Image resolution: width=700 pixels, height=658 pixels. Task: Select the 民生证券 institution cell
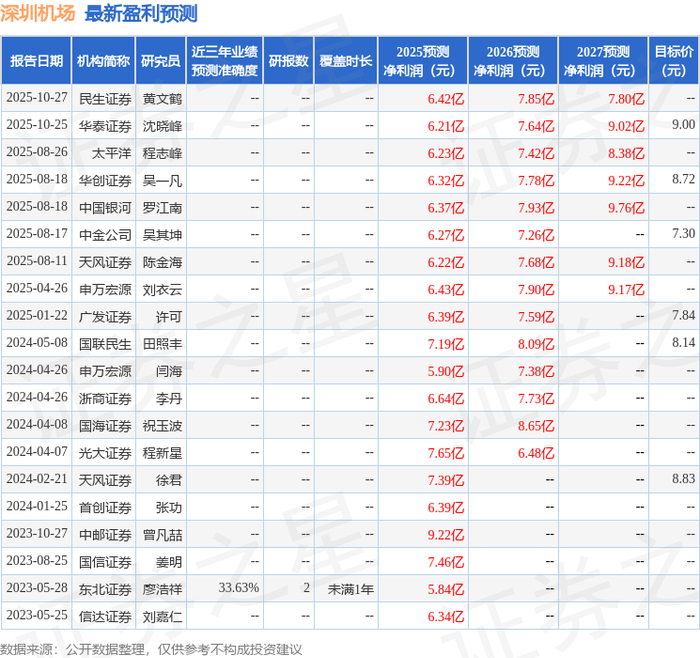tap(105, 99)
